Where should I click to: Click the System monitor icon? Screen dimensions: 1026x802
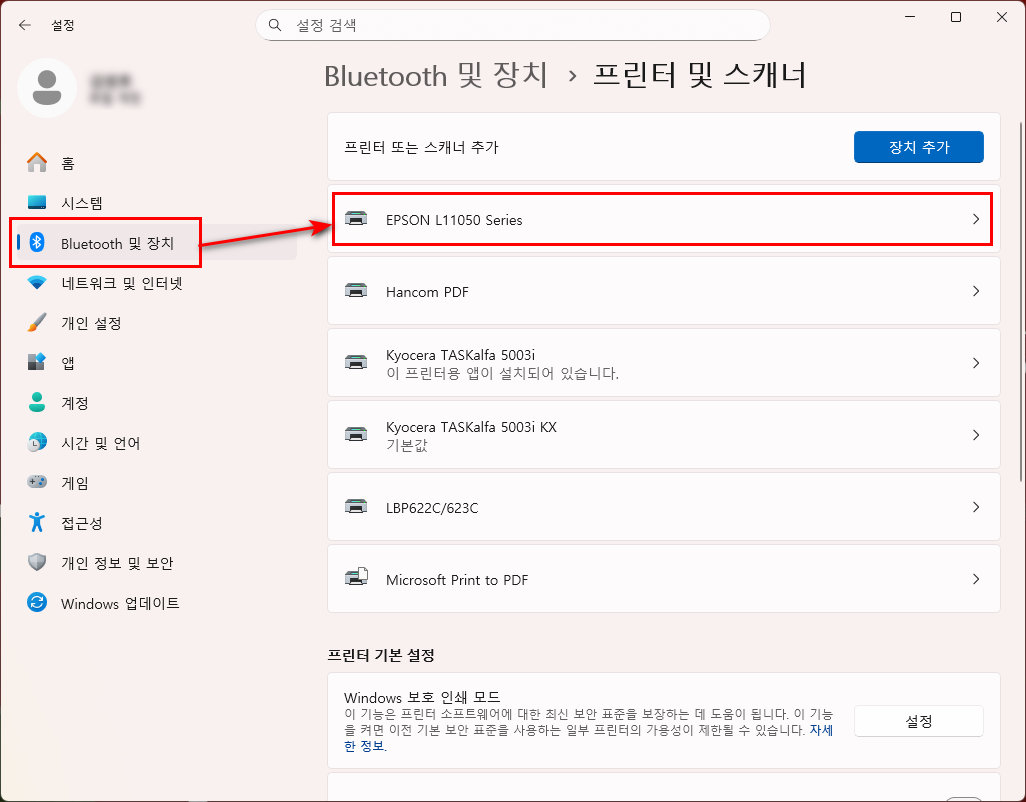pos(37,202)
